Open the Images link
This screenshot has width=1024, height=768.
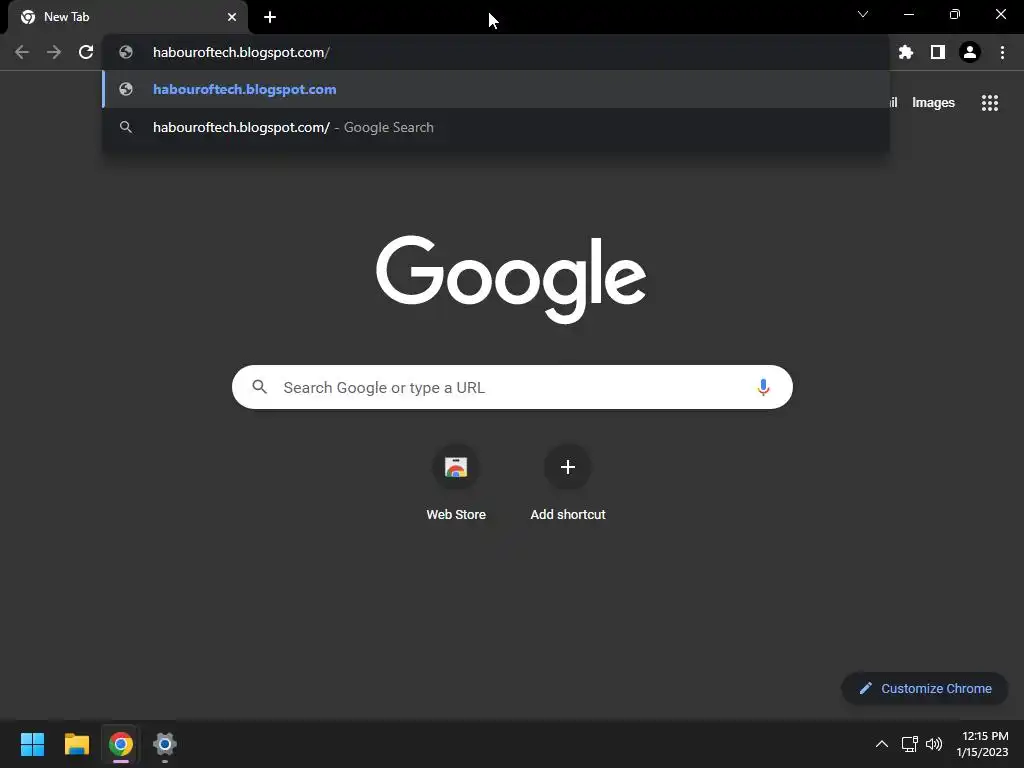[x=933, y=103]
